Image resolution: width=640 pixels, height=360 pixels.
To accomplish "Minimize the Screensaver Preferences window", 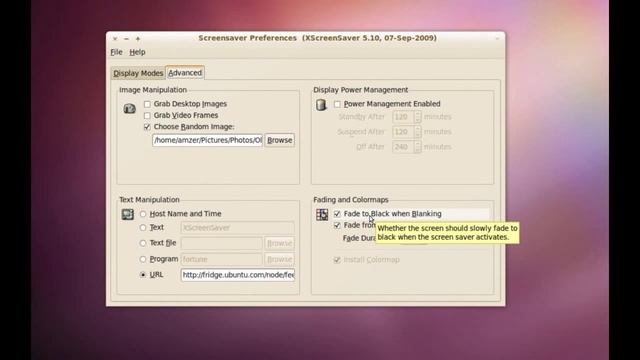I will tap(126, 38).
